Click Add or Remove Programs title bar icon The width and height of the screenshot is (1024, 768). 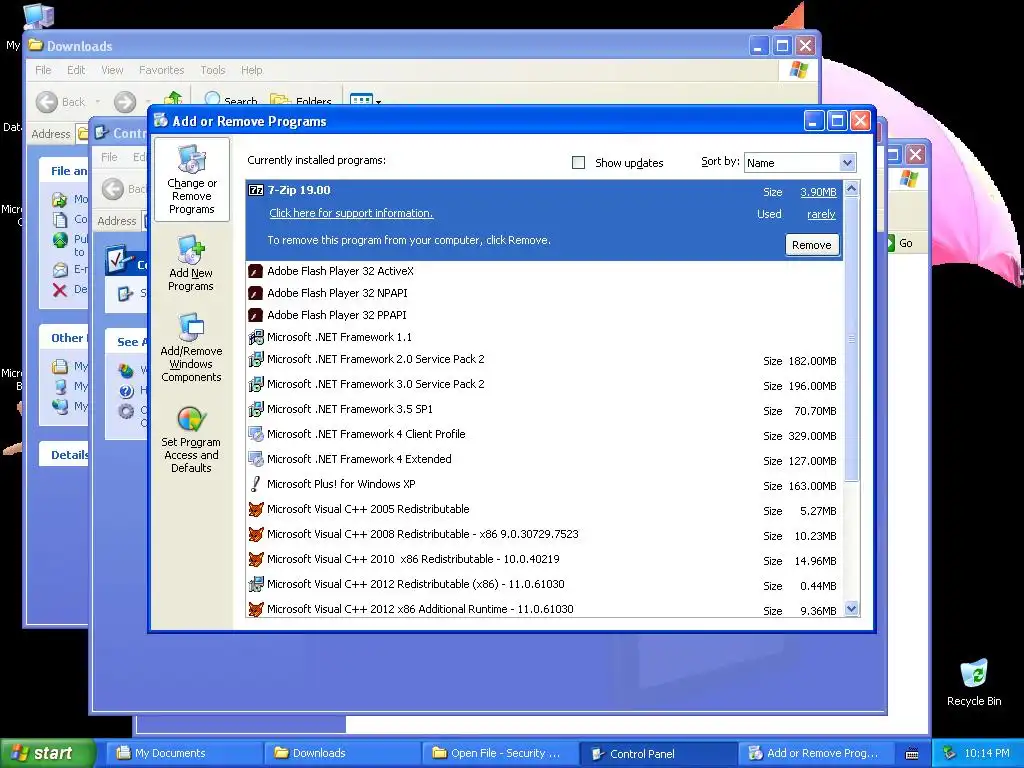(161, 121)
